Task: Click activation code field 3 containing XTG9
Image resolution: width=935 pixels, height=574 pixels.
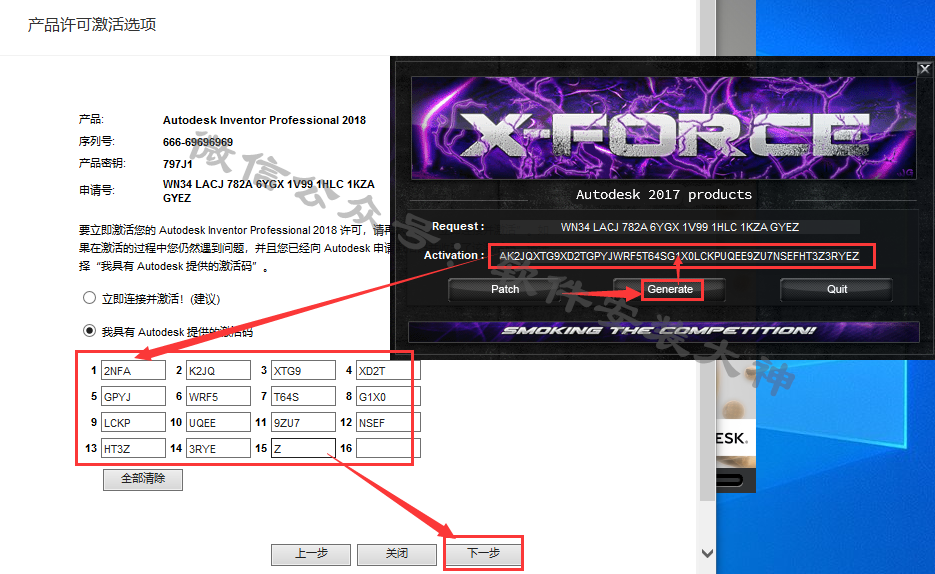Action: coord(303,370)
